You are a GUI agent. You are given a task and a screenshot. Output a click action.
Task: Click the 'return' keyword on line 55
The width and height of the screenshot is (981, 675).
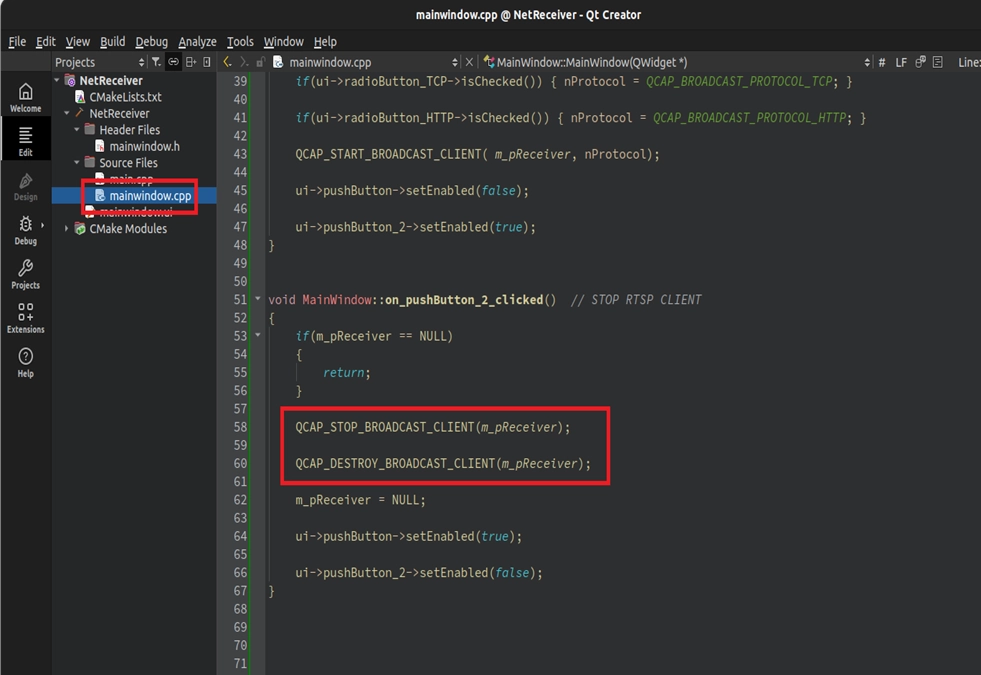click(343, 373)
